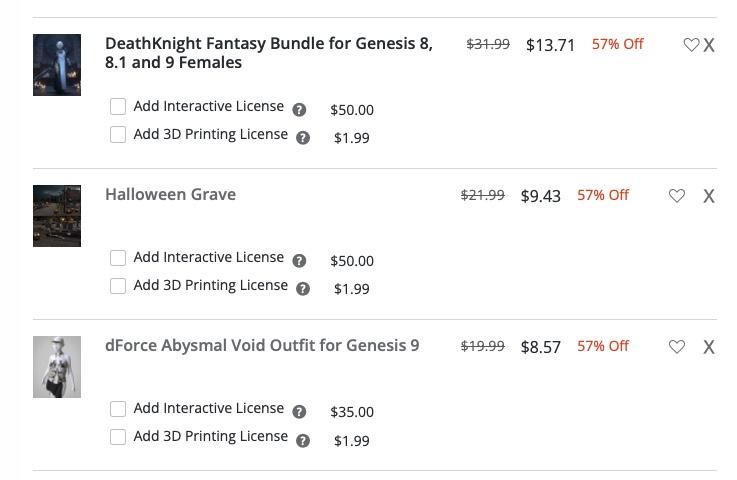Wishlist the dForce Abysmal Void Outfit
737x480 pixels.
click(x=677, y=347)
